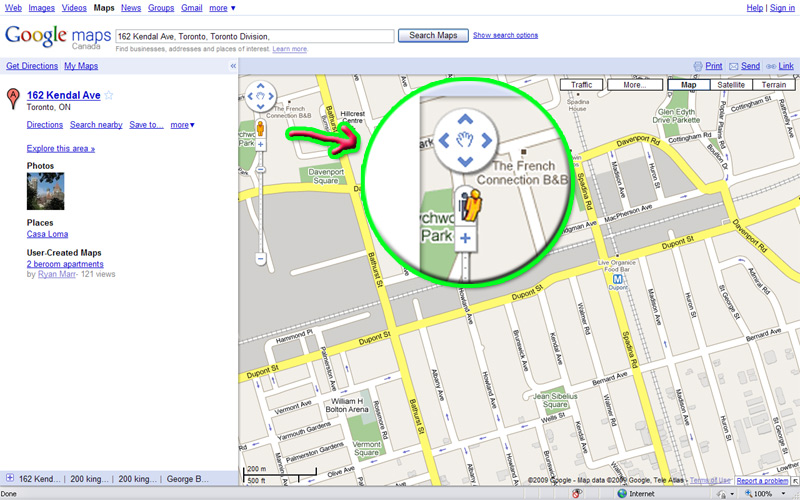This screenshot has width=800, height=500.
Task: Toggle the Traffic layer on the map
Action: pos(582,85)
